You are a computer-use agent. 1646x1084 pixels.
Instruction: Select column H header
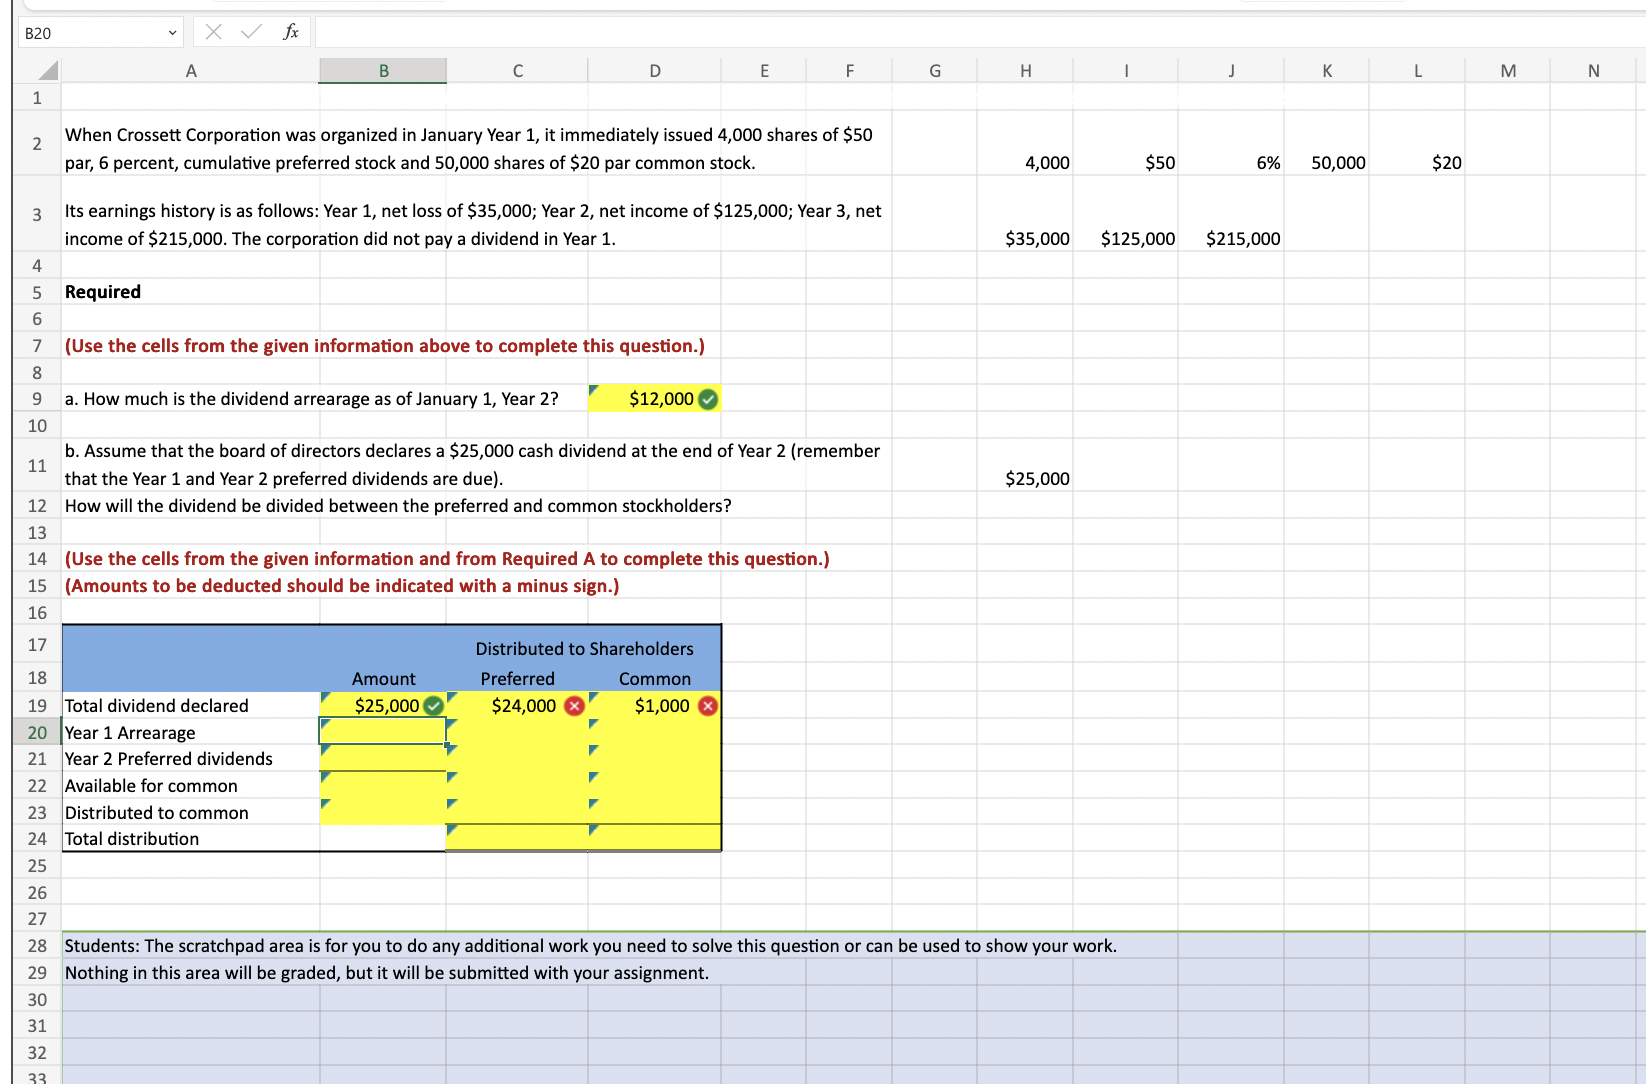point(1025,70)
